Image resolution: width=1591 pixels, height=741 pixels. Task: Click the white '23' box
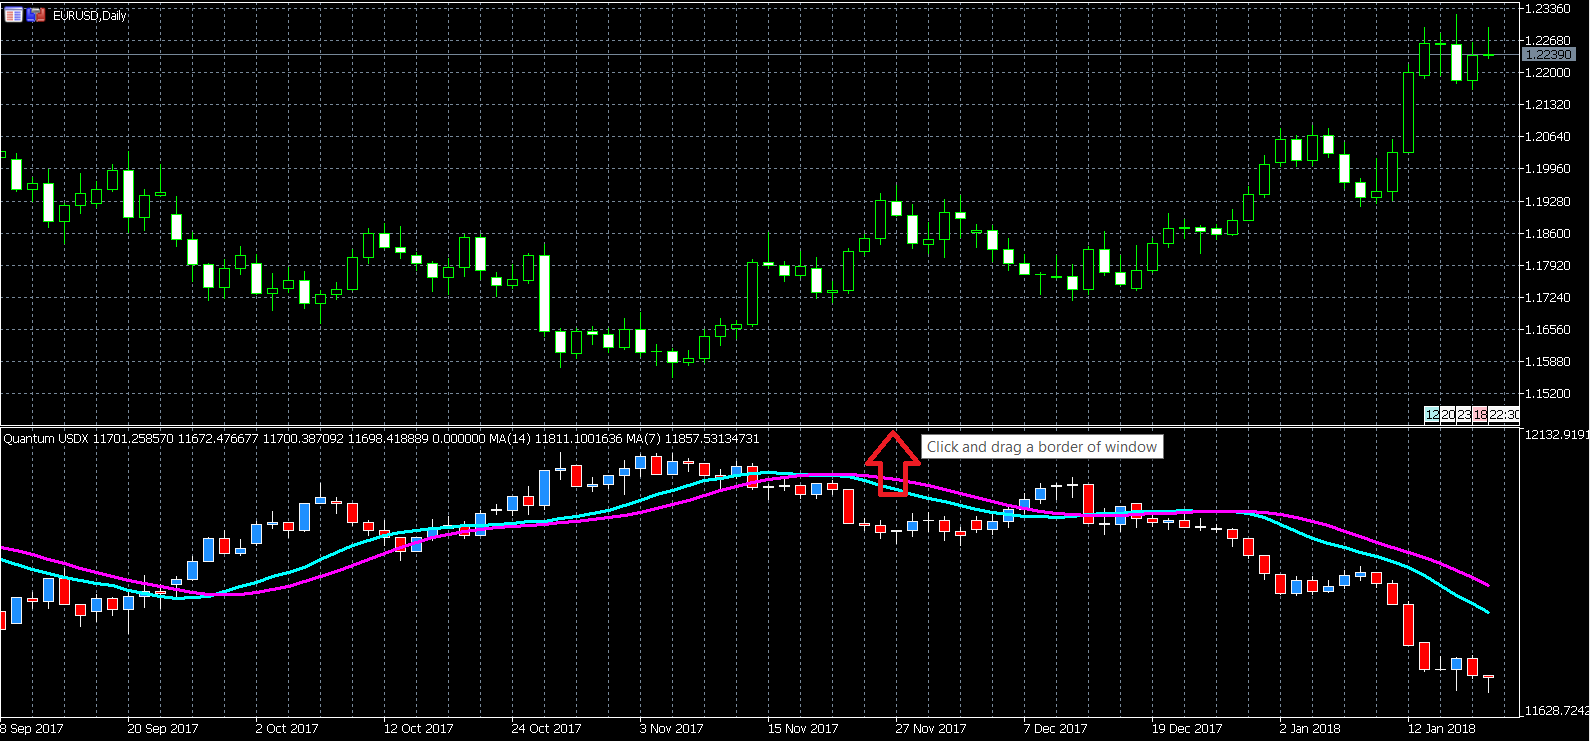1463,414
